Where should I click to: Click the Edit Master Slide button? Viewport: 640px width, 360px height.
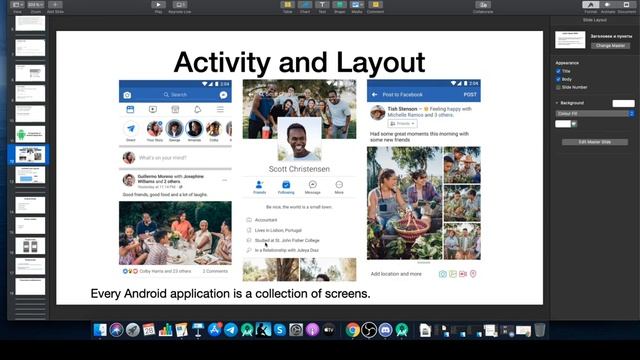595,142
